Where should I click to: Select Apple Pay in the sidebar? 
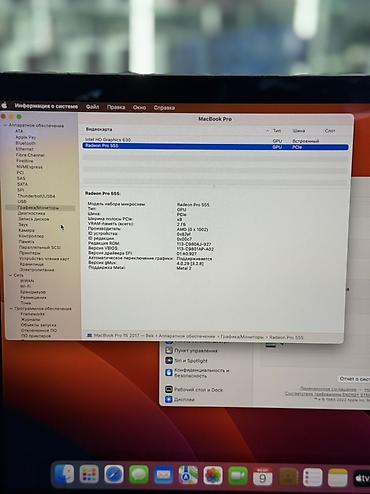(26, 137)
